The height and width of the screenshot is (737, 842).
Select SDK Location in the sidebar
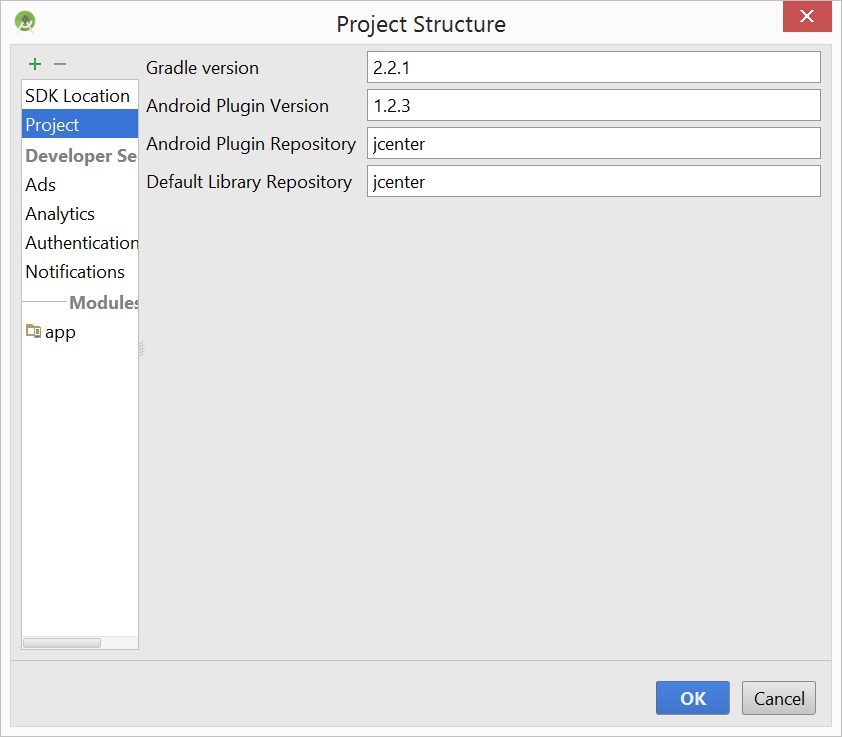(x=80, y=96)
